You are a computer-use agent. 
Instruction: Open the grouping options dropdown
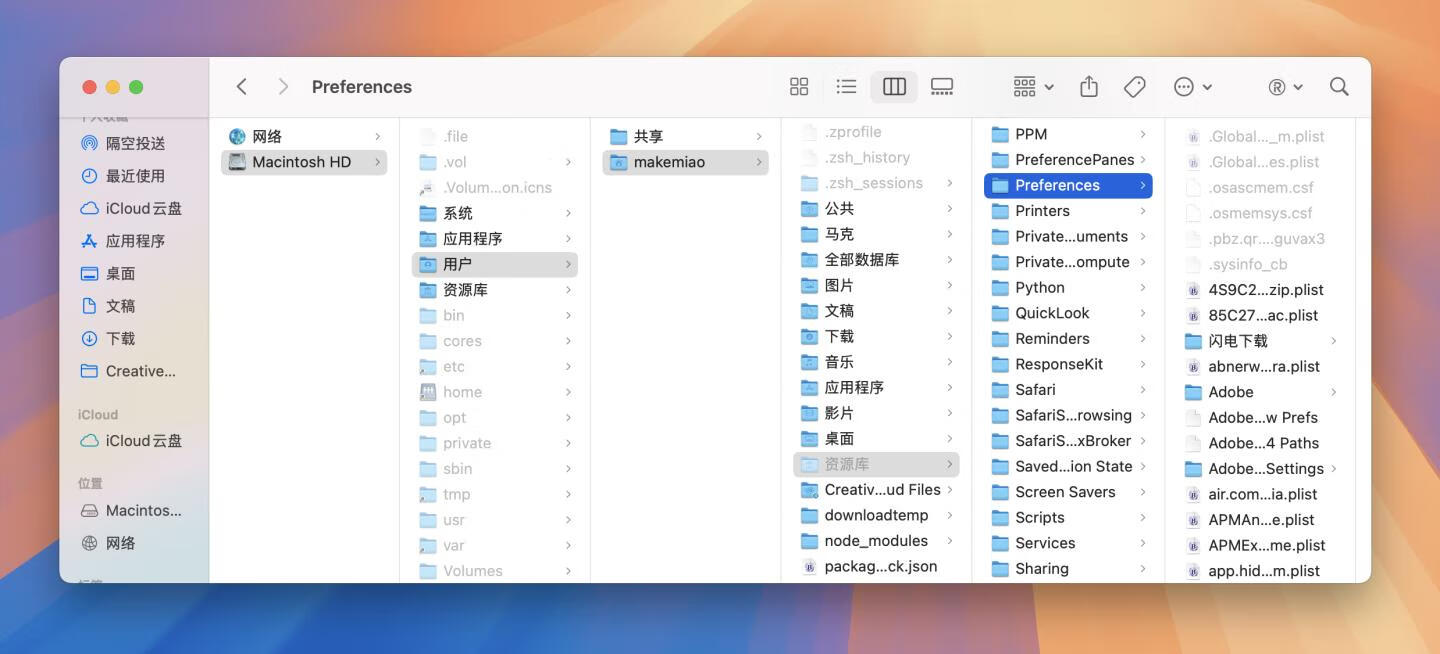(x=1031, y=87)
